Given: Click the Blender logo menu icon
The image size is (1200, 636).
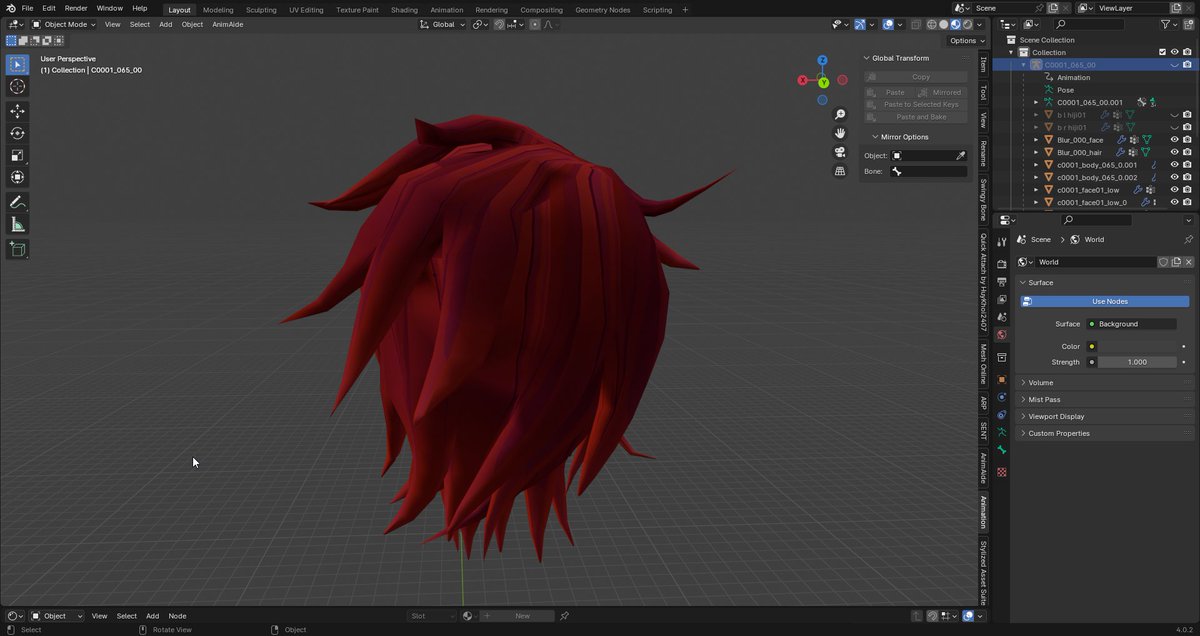Looking at the screenshot, I should point(10,8).
